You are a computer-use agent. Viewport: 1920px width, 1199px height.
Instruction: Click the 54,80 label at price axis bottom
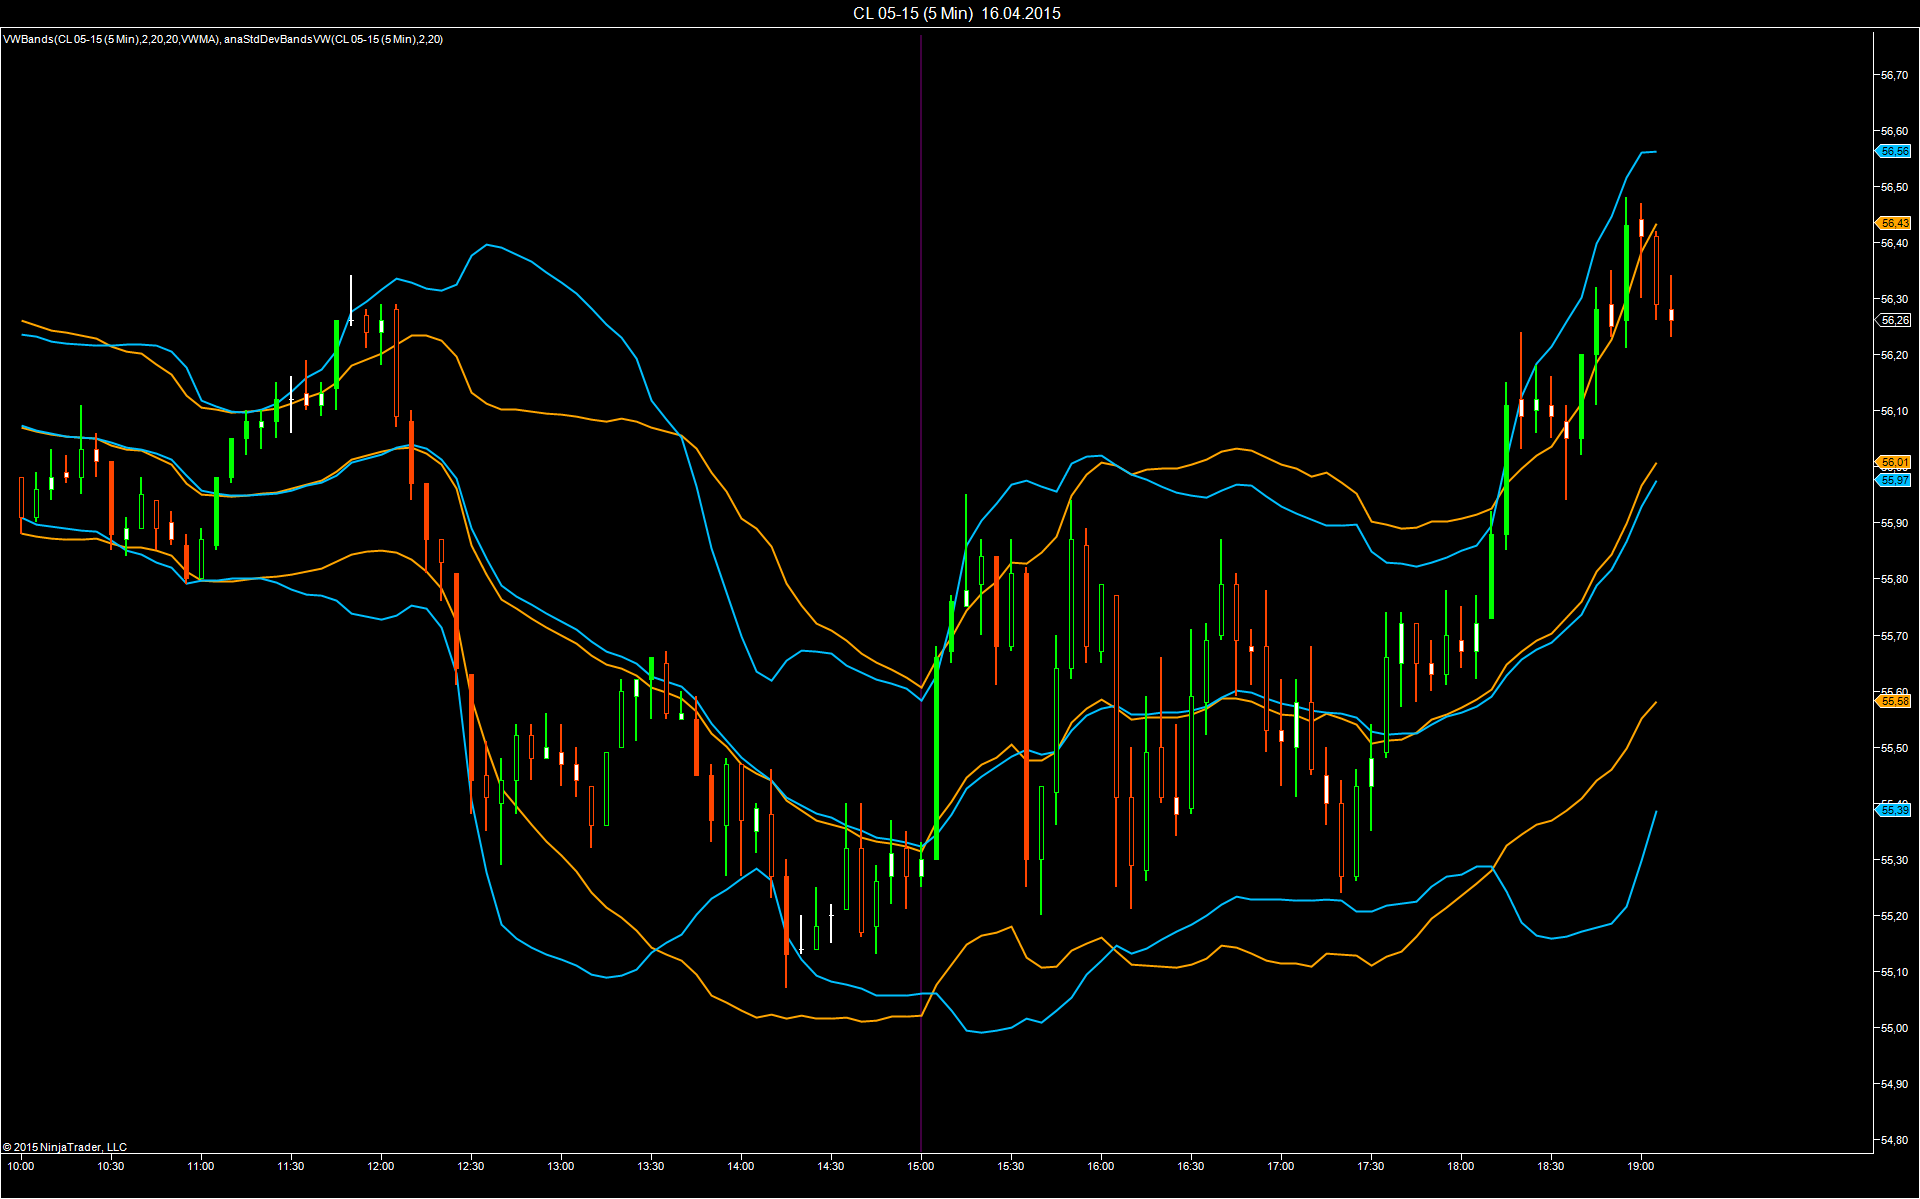[1894, 1140]
